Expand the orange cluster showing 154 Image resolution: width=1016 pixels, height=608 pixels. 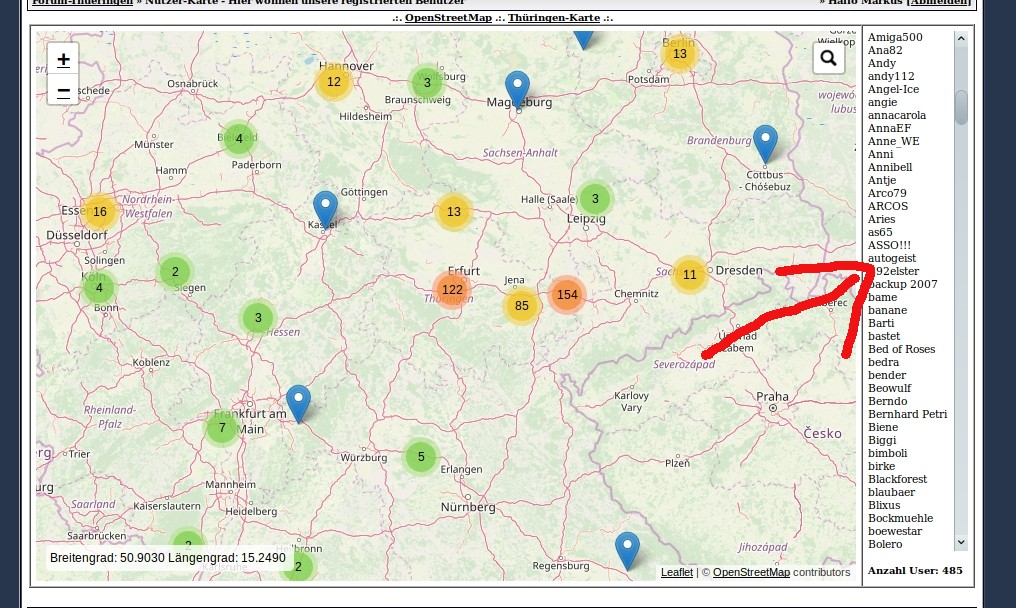tap(567, 295)
